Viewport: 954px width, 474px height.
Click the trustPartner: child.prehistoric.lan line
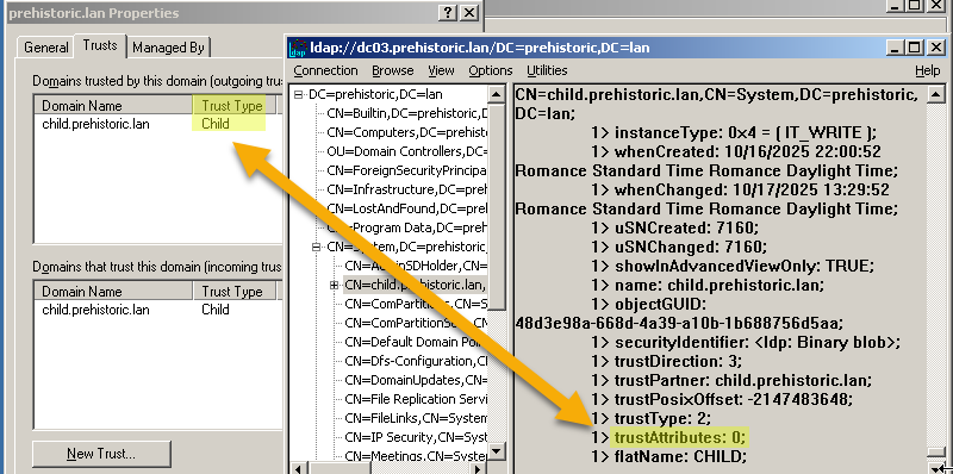[x=733, y=380]
